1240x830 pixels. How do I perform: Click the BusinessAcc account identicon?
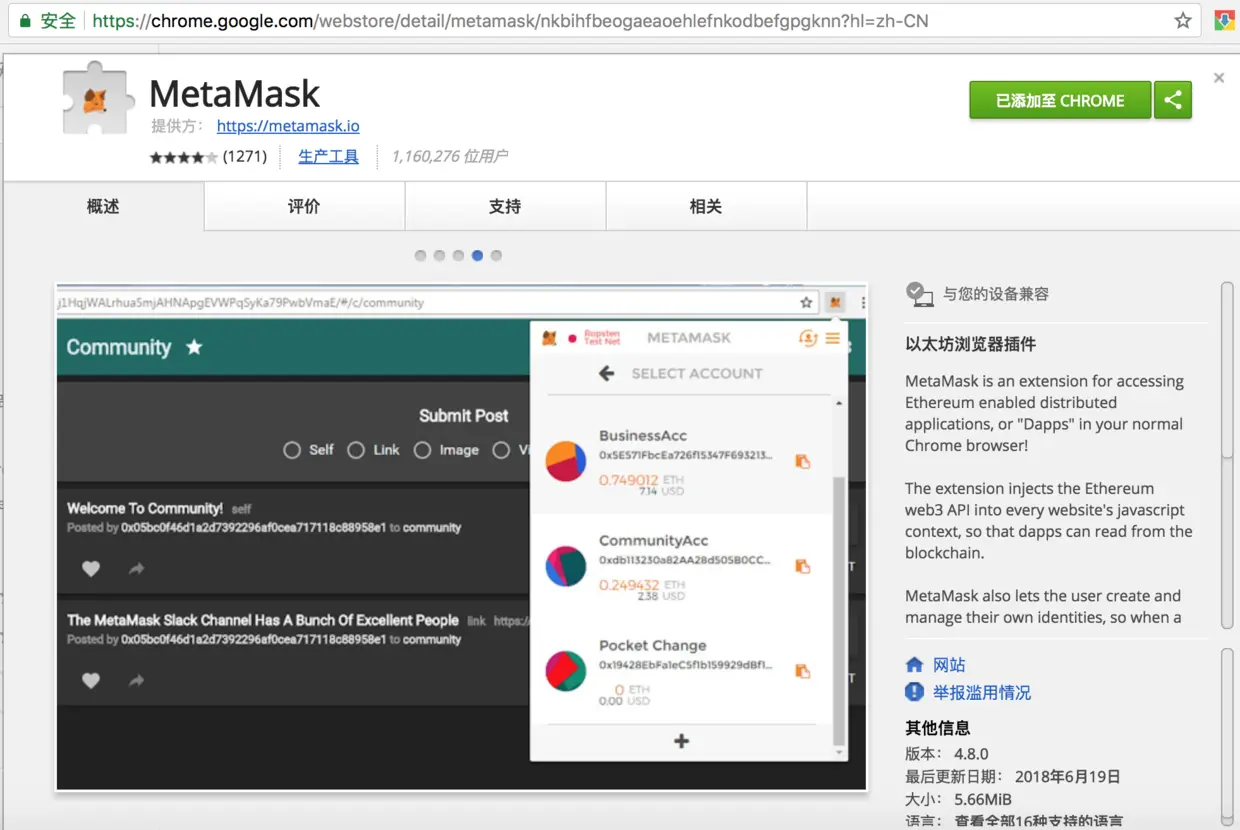(566, 461)
